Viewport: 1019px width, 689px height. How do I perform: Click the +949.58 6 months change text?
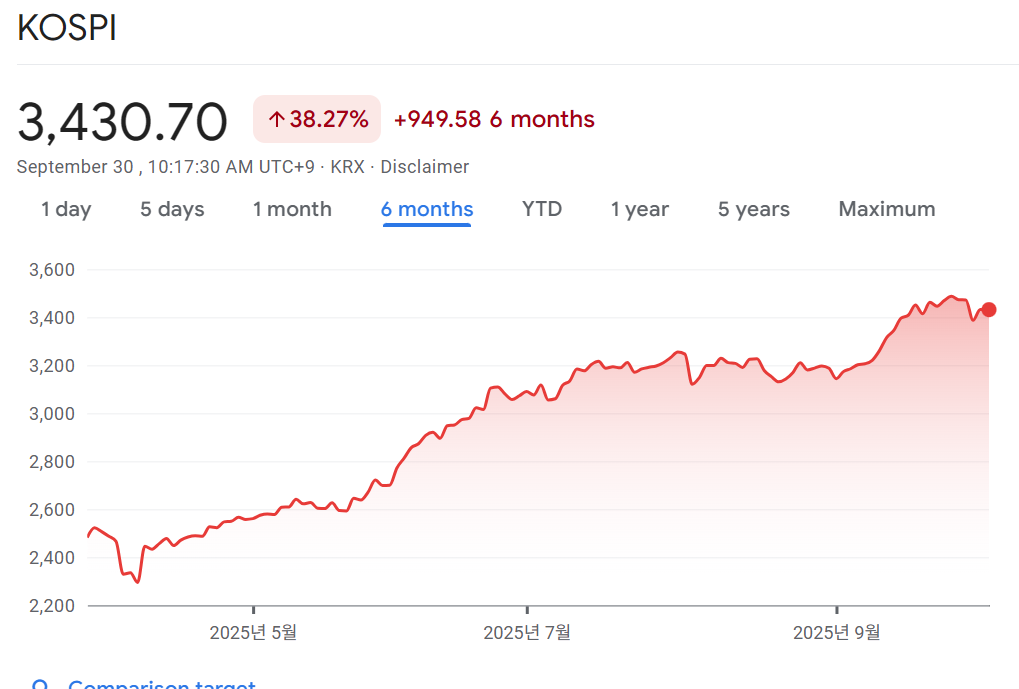(494, 120)
